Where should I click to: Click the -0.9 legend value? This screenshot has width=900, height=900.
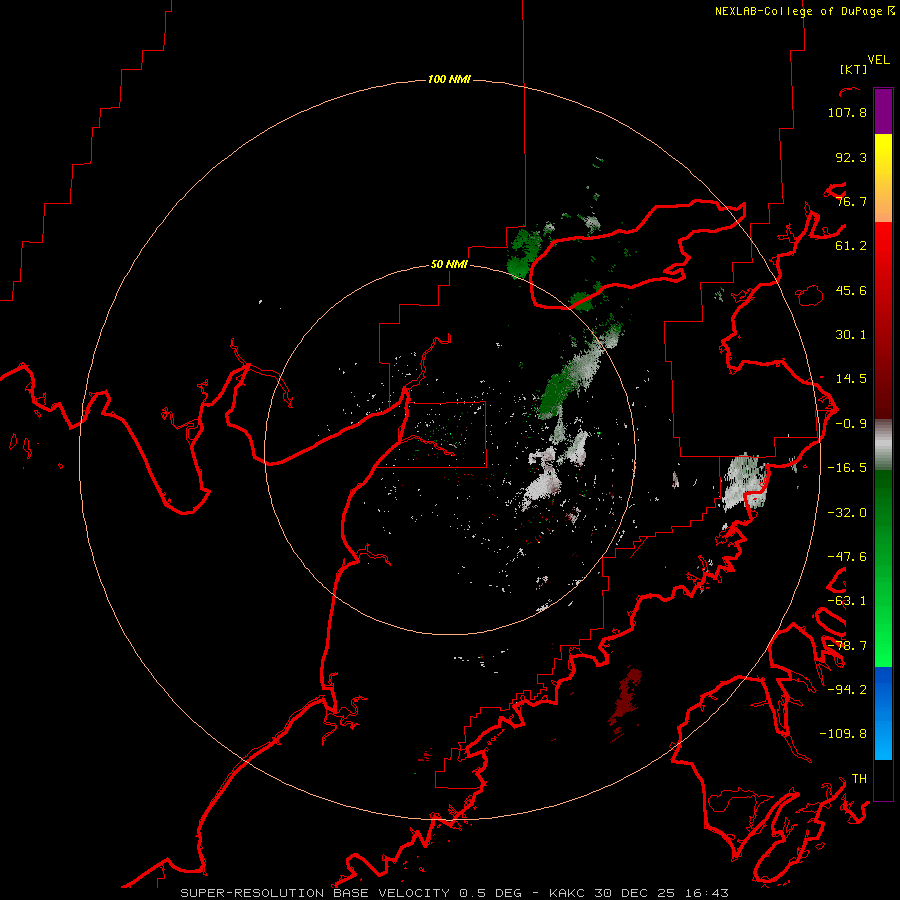tap(851, 424)
